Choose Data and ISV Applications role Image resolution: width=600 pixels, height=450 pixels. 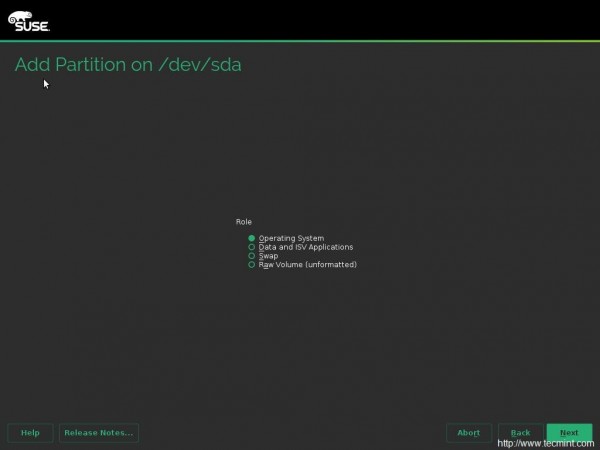(300, 247)
